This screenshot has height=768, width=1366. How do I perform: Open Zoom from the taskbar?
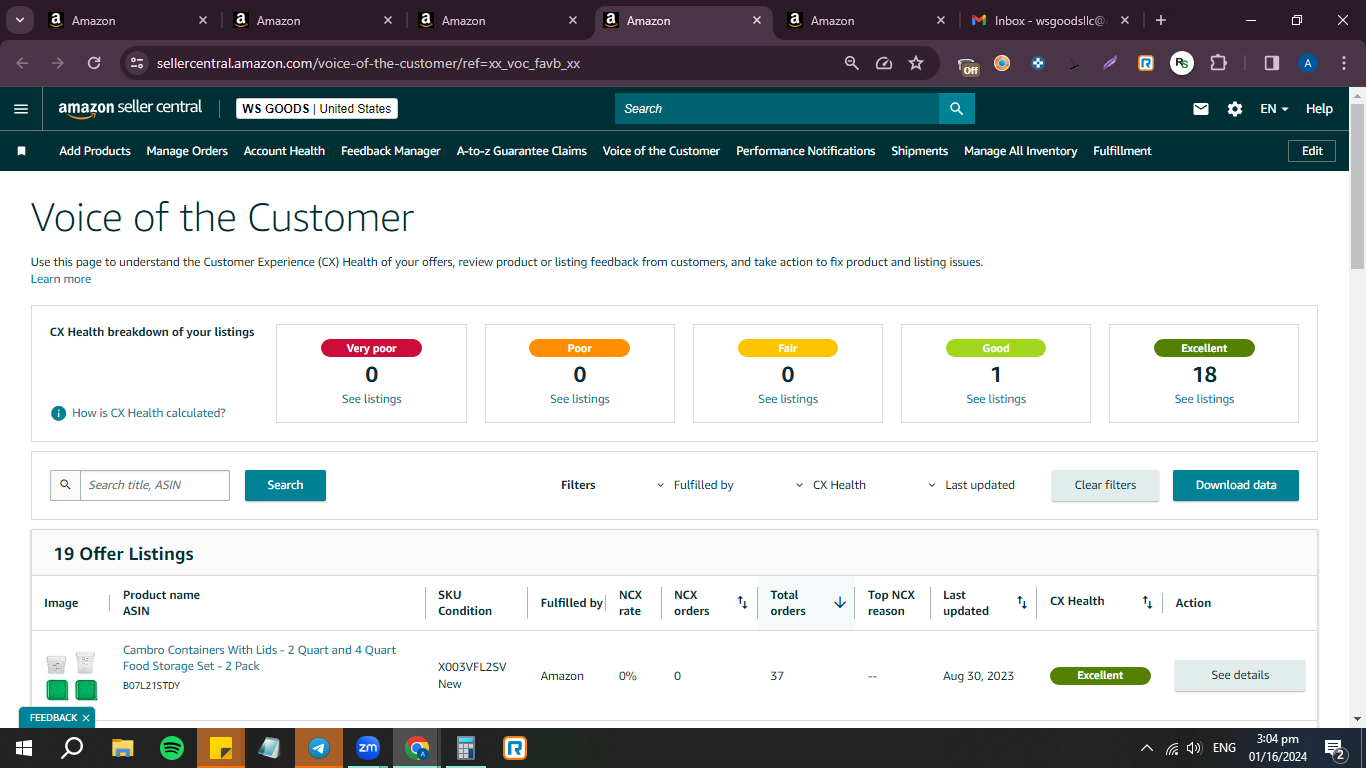368,747
